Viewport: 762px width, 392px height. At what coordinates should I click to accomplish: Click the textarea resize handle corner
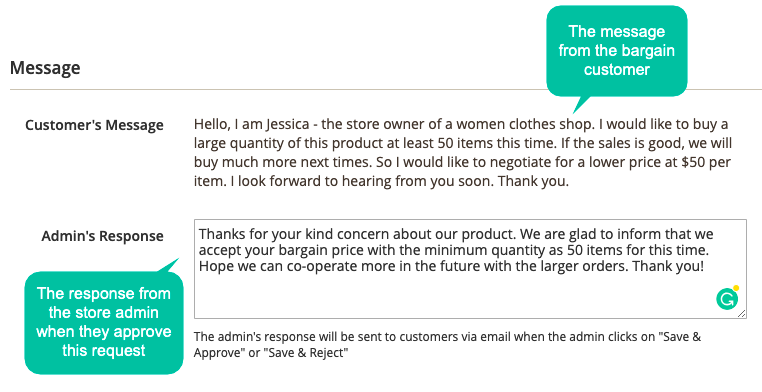coord(742,314)
